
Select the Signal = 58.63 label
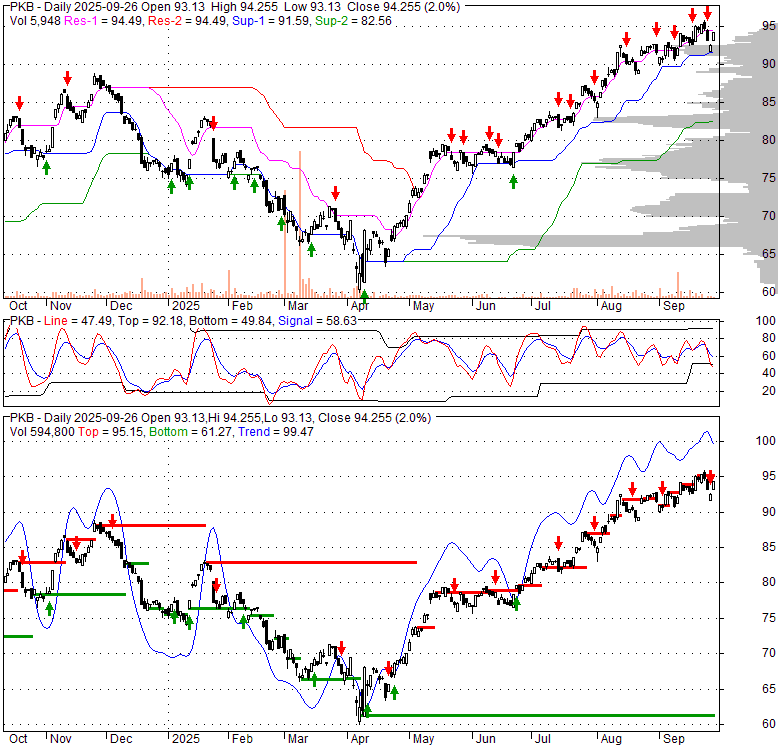pyautogui.click(x=317, y=321)
